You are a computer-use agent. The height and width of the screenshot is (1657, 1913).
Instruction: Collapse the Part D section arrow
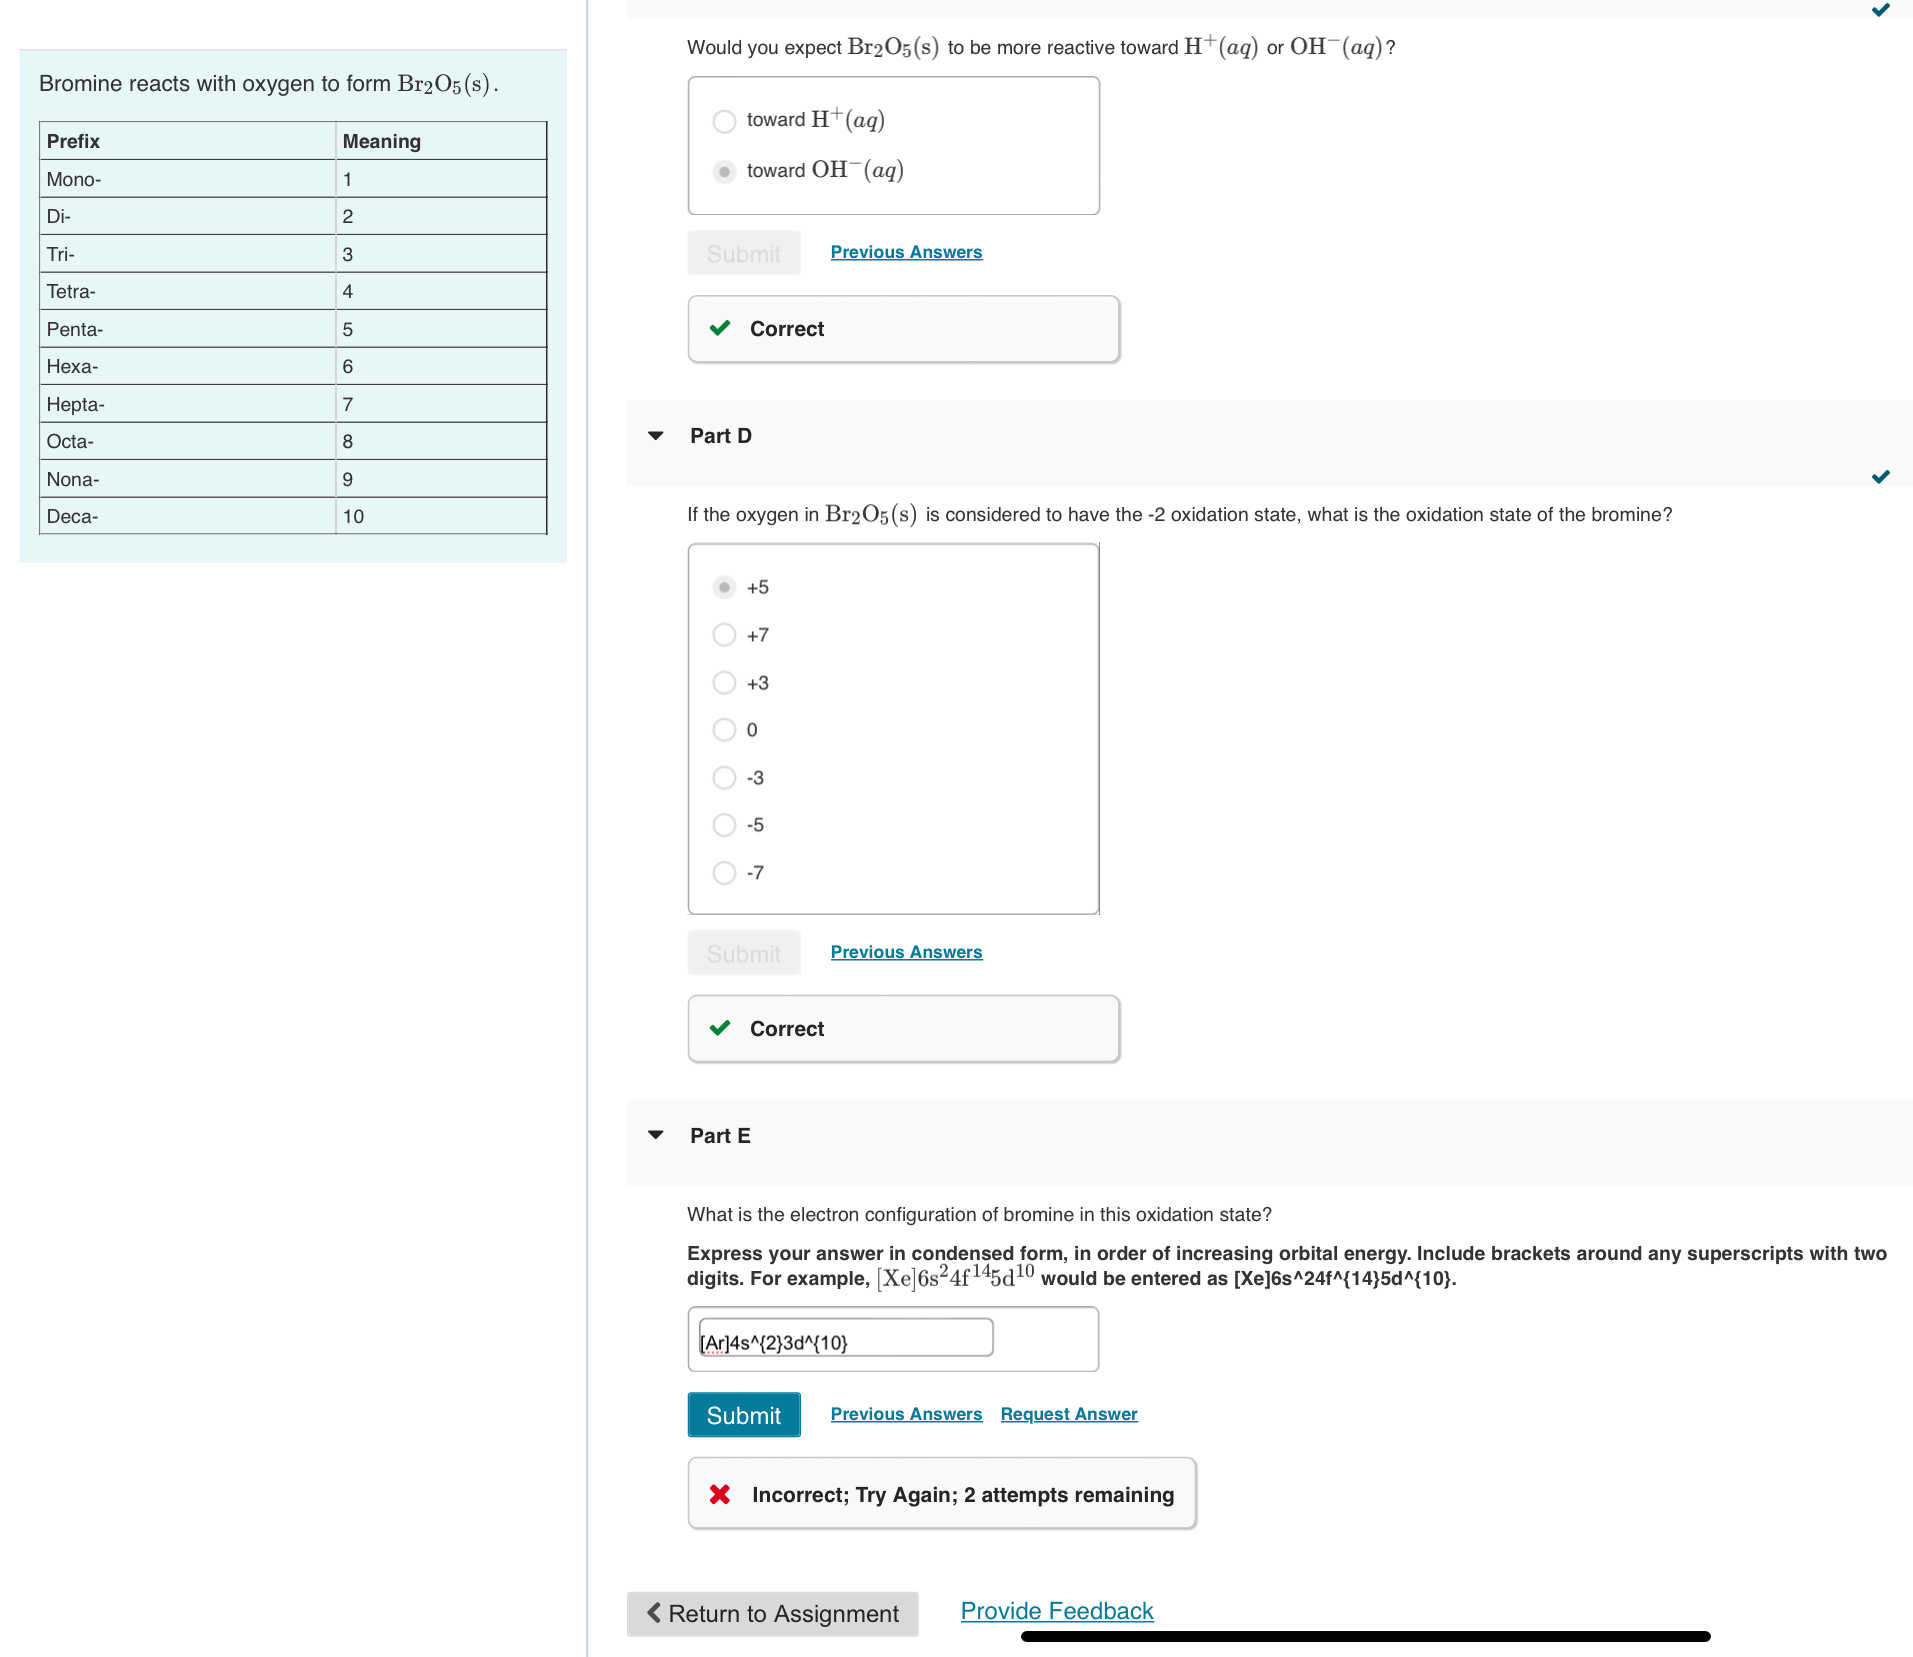tap(656, 436)
